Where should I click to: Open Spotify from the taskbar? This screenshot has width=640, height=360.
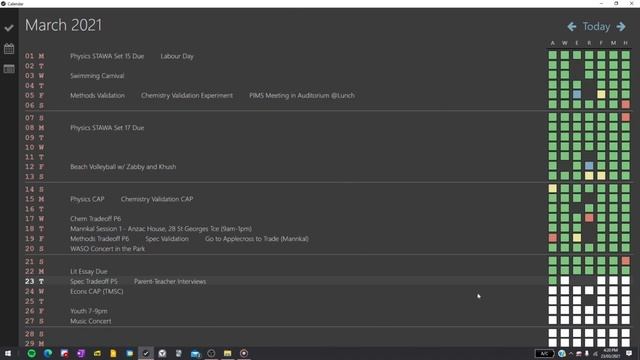click(x=31, y=353)
